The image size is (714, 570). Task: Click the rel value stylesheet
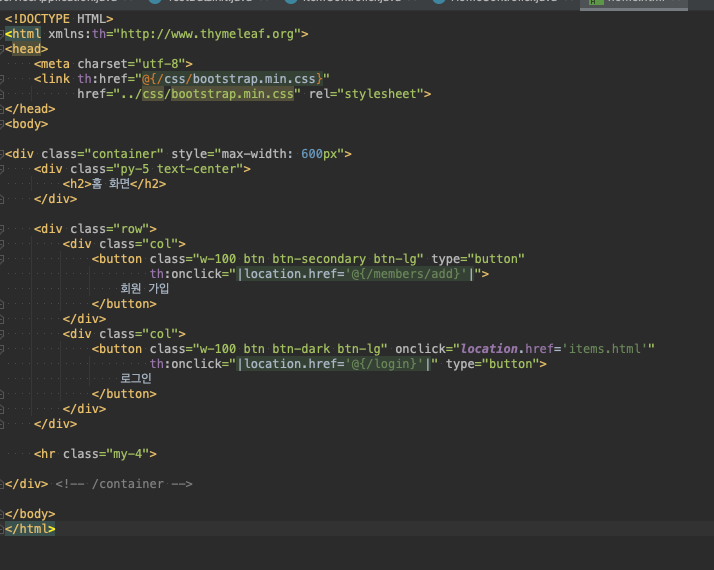click(x=380, y=94)
